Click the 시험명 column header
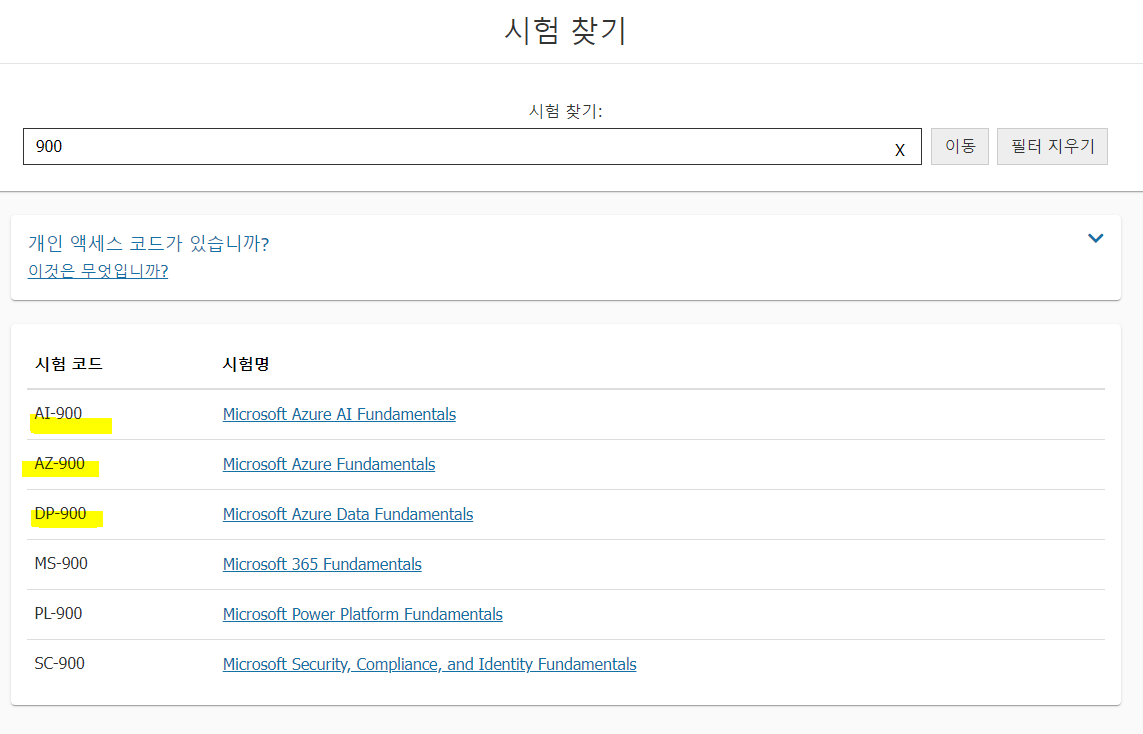The height and width of the screenshot is (734, 1143). point(246,364)
